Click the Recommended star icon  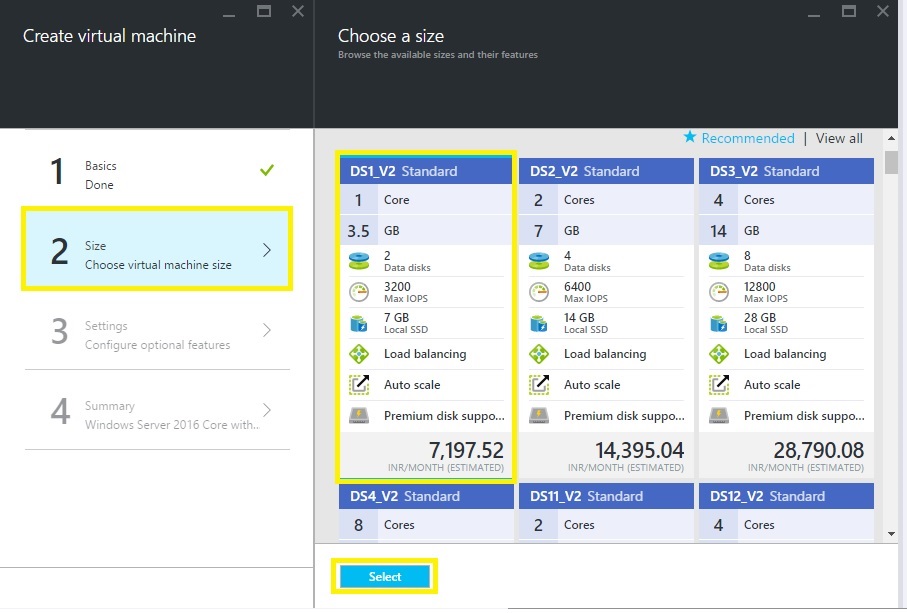(690, 137)
